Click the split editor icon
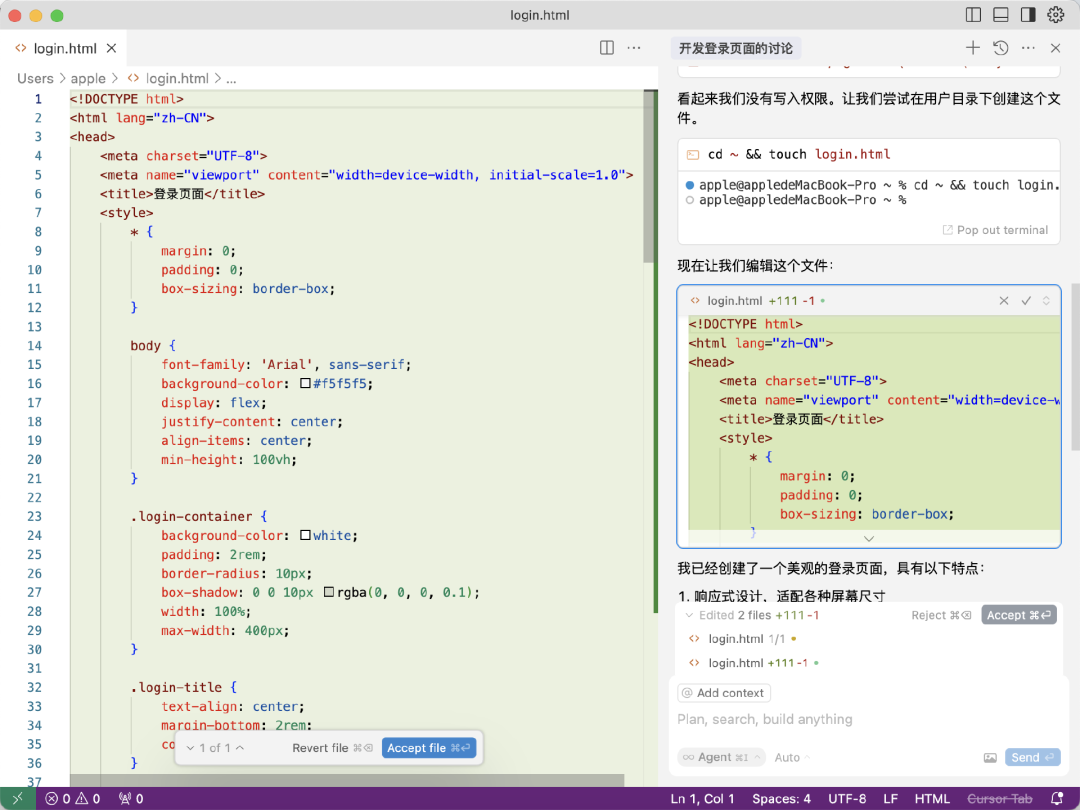The image size is (1080, 810). (607, 48)
